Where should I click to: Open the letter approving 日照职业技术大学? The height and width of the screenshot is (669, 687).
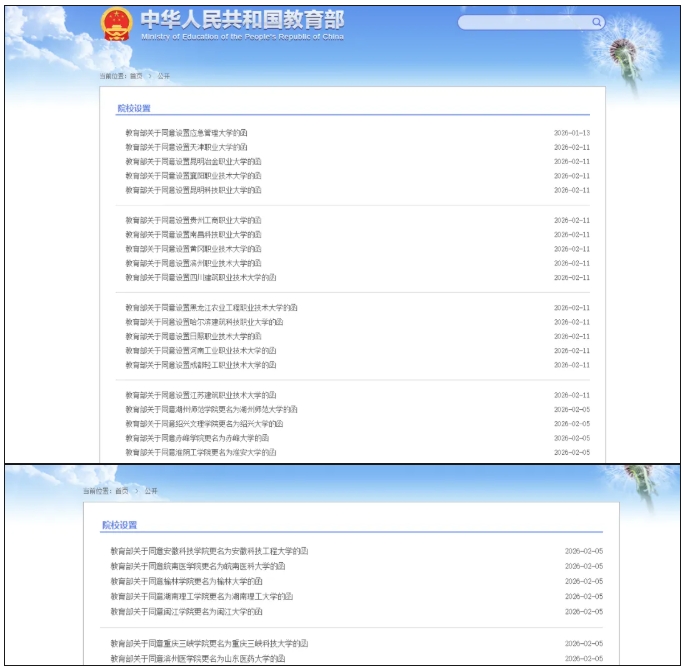coord(193,336)
